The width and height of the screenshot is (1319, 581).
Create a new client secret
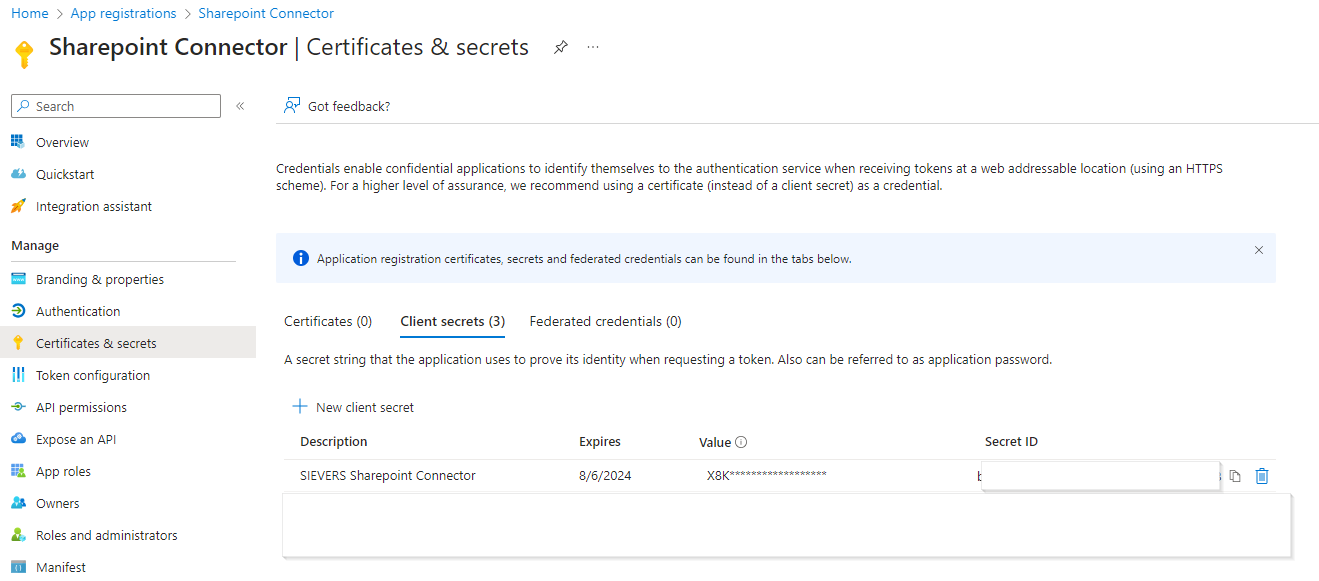coord(352,407)
